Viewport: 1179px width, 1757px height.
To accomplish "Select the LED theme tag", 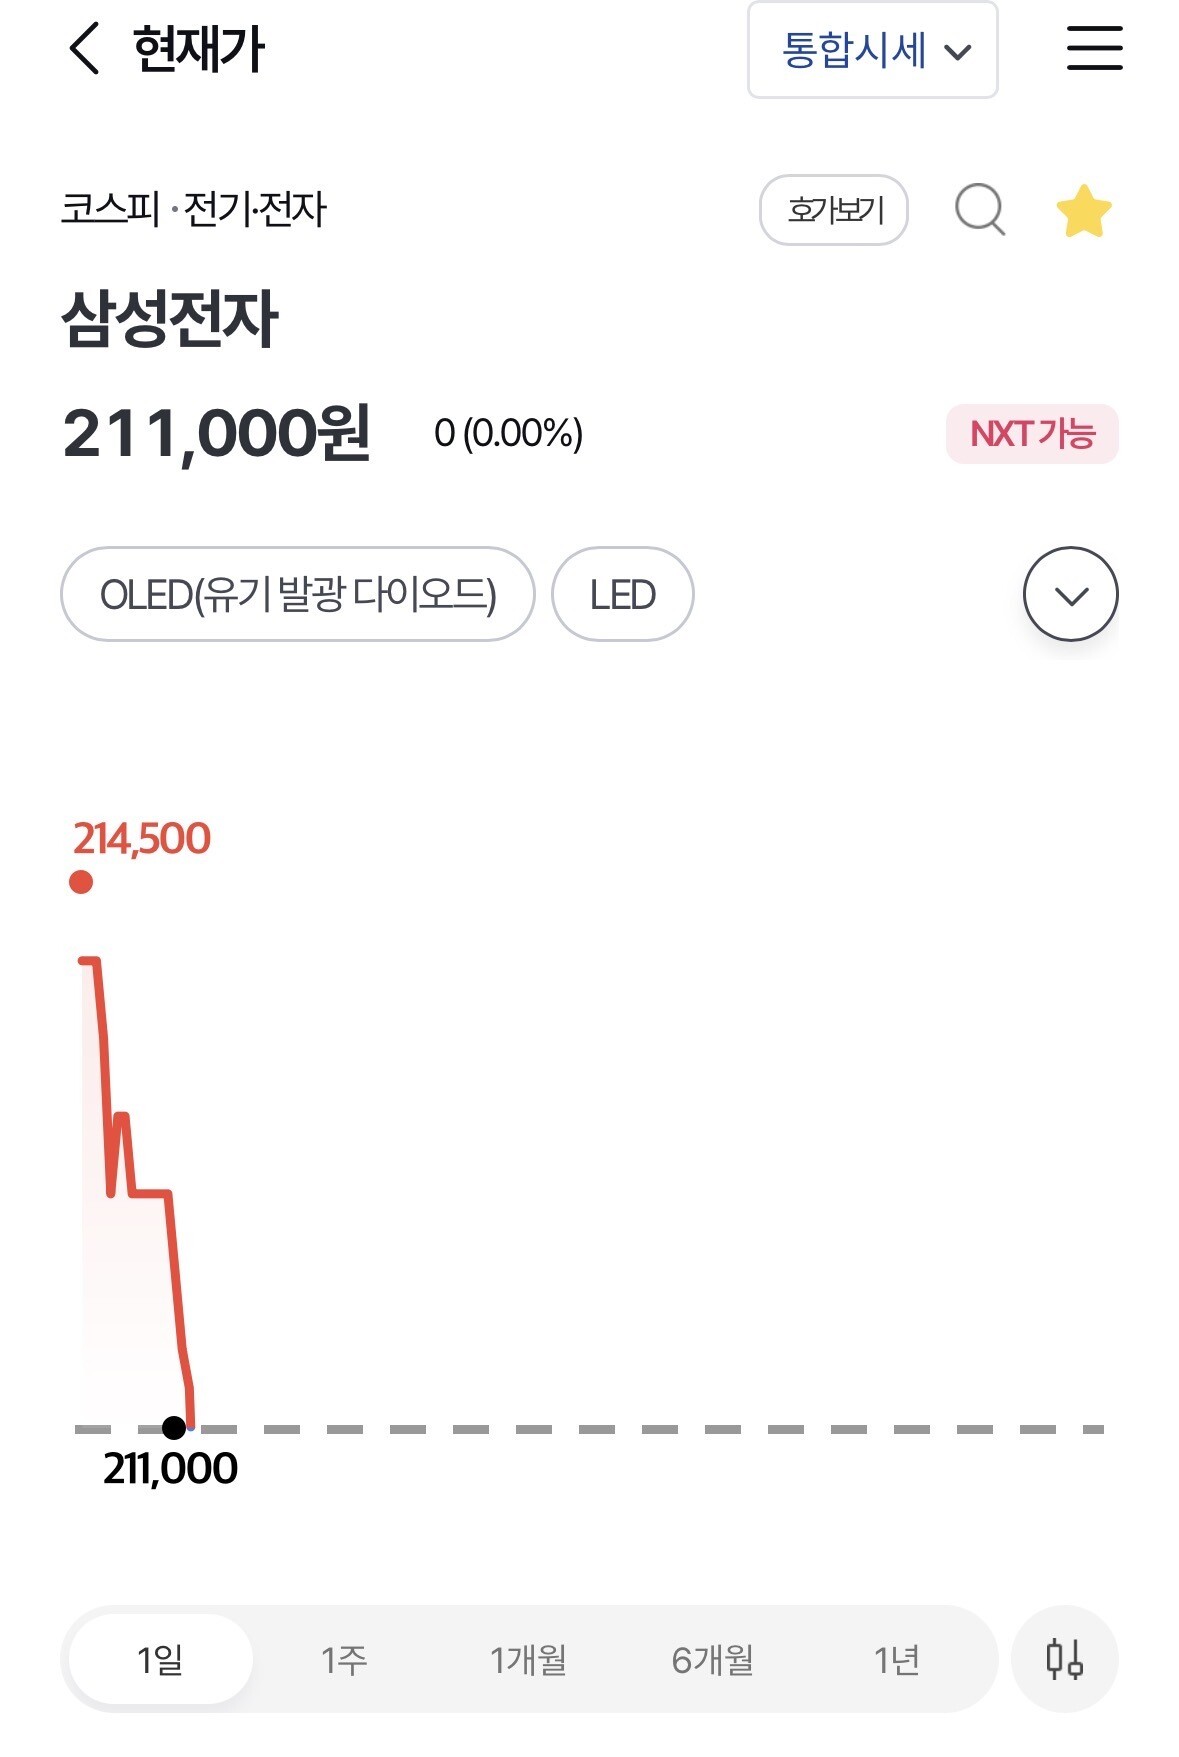I will [x=622, y=594].
